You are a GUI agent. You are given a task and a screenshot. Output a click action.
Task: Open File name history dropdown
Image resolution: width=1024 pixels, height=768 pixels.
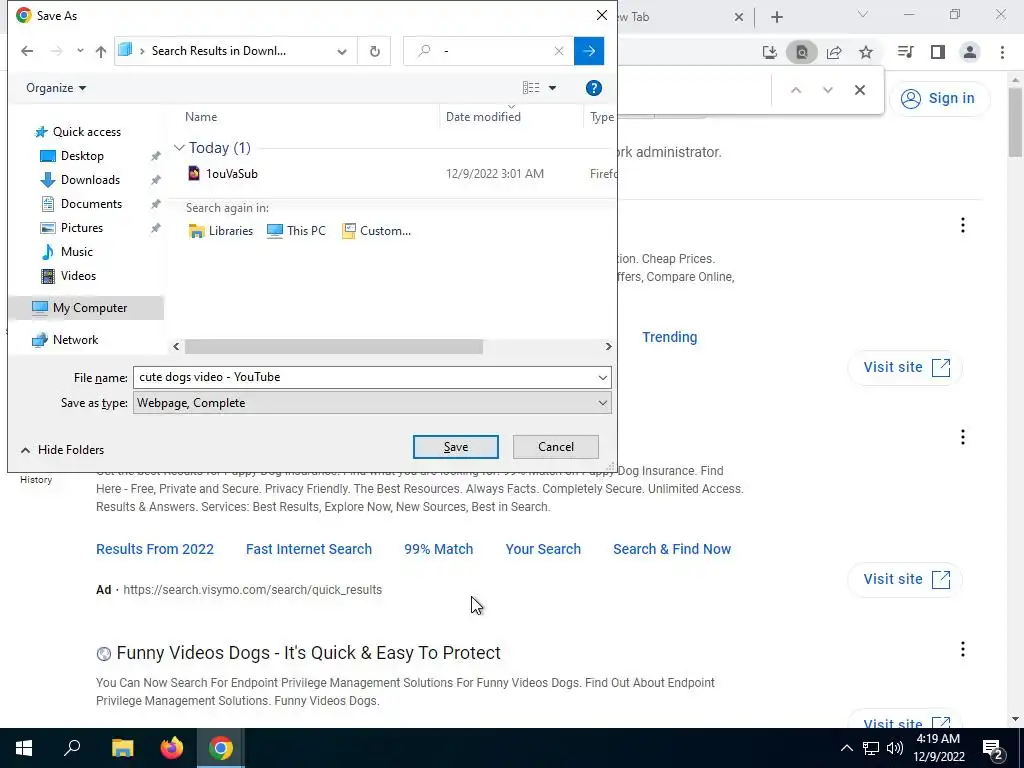(x=602, y=377)
